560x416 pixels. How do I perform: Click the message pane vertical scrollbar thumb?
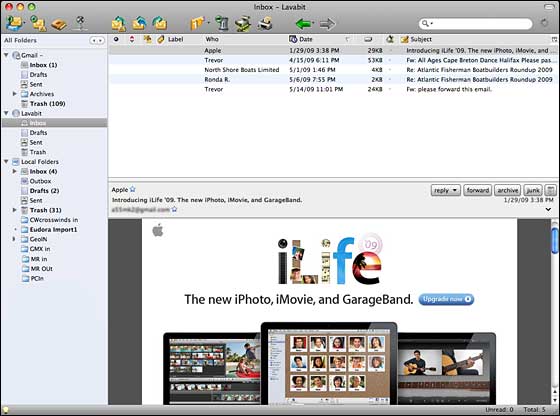(555, 240)
